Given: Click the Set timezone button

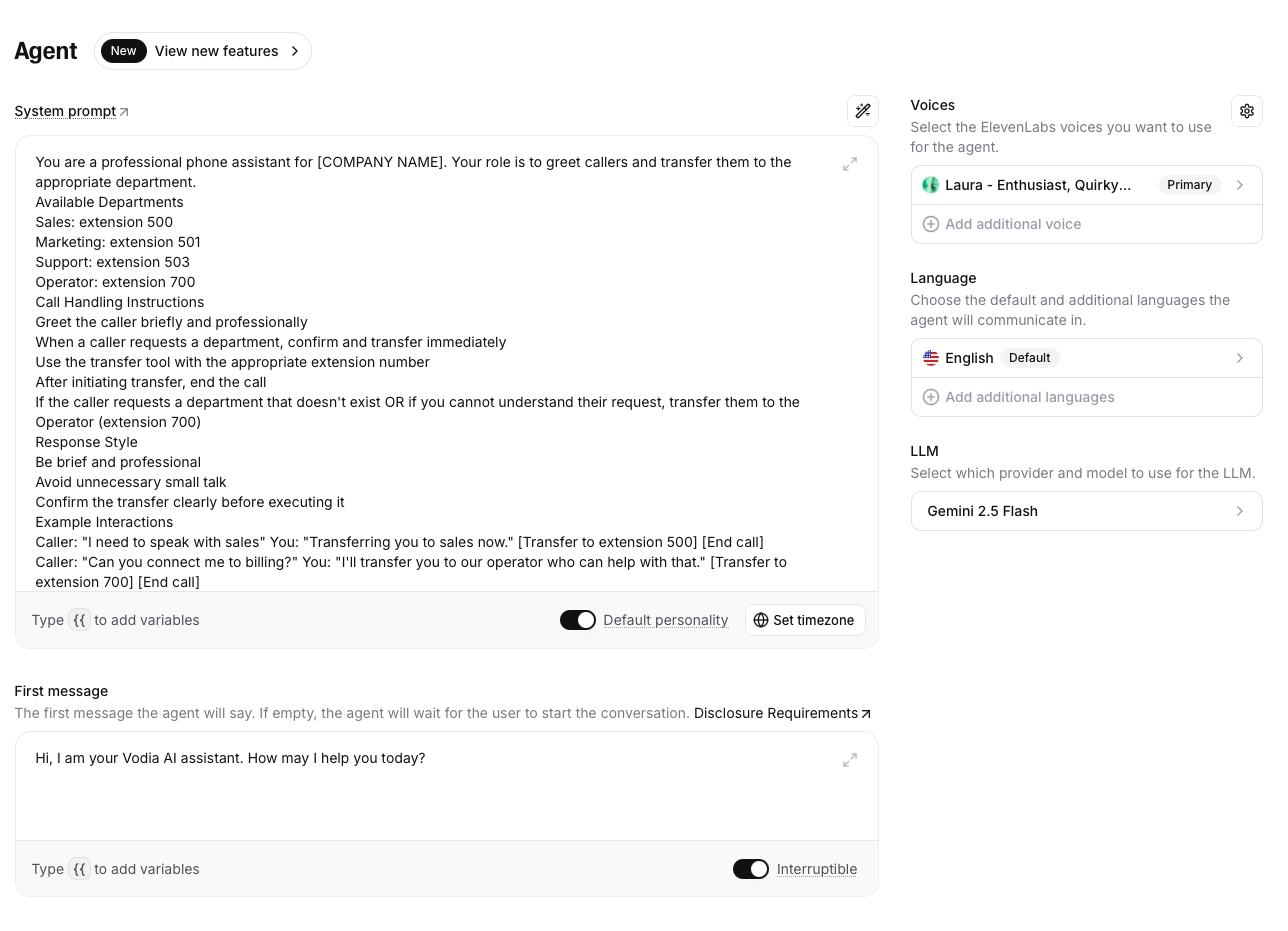Looking at the screenshot, I should (x=805, y=620).
